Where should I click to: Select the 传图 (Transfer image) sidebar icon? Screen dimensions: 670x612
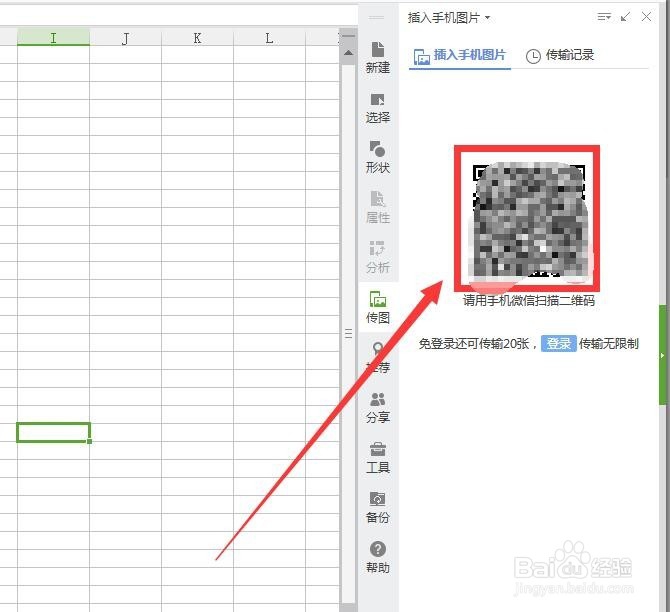(x=378, y=308)
